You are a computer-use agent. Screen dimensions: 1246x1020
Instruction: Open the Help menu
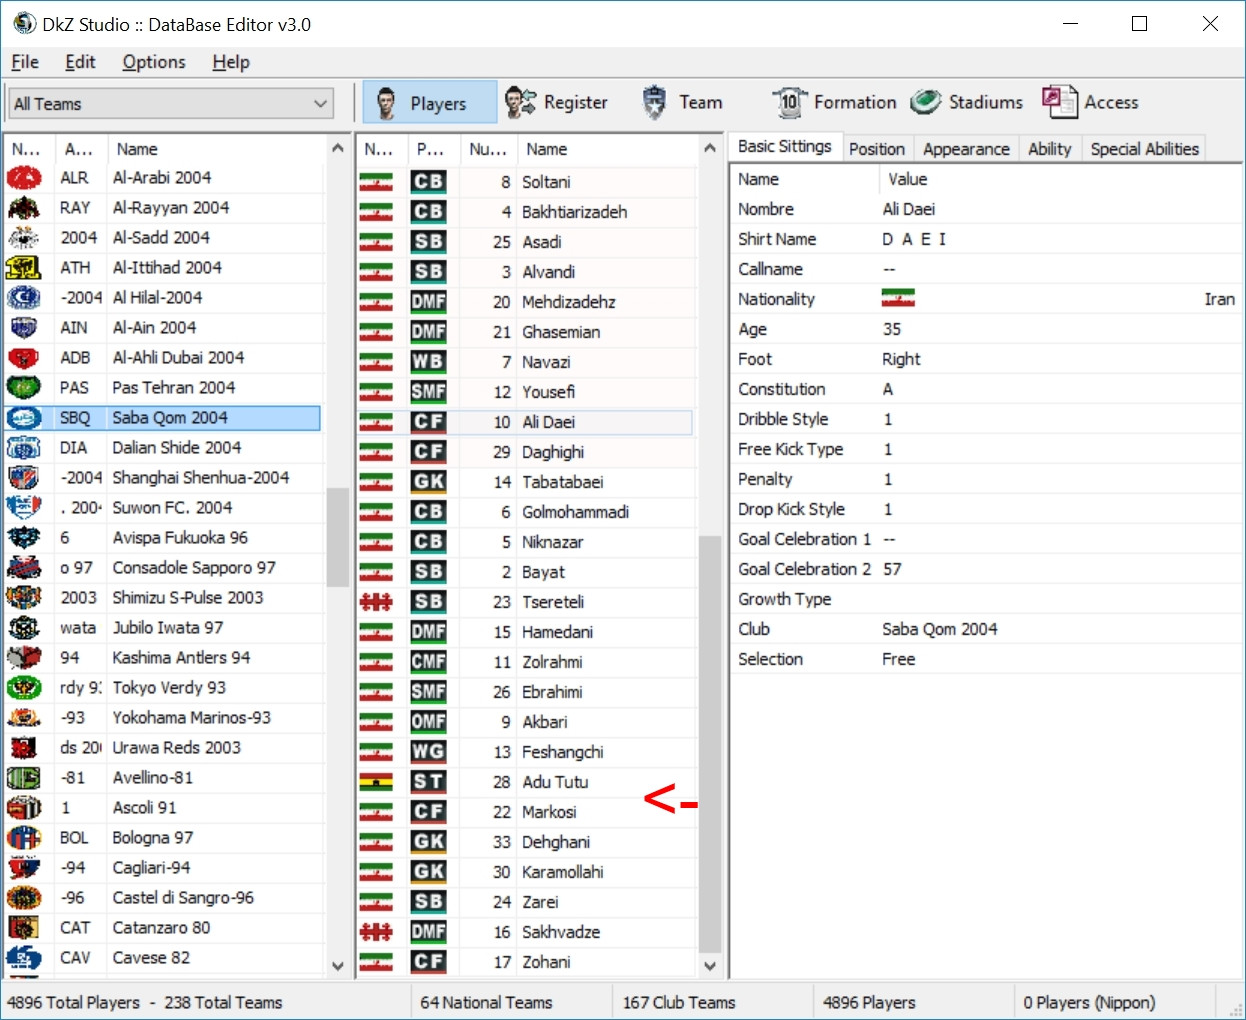231,62
